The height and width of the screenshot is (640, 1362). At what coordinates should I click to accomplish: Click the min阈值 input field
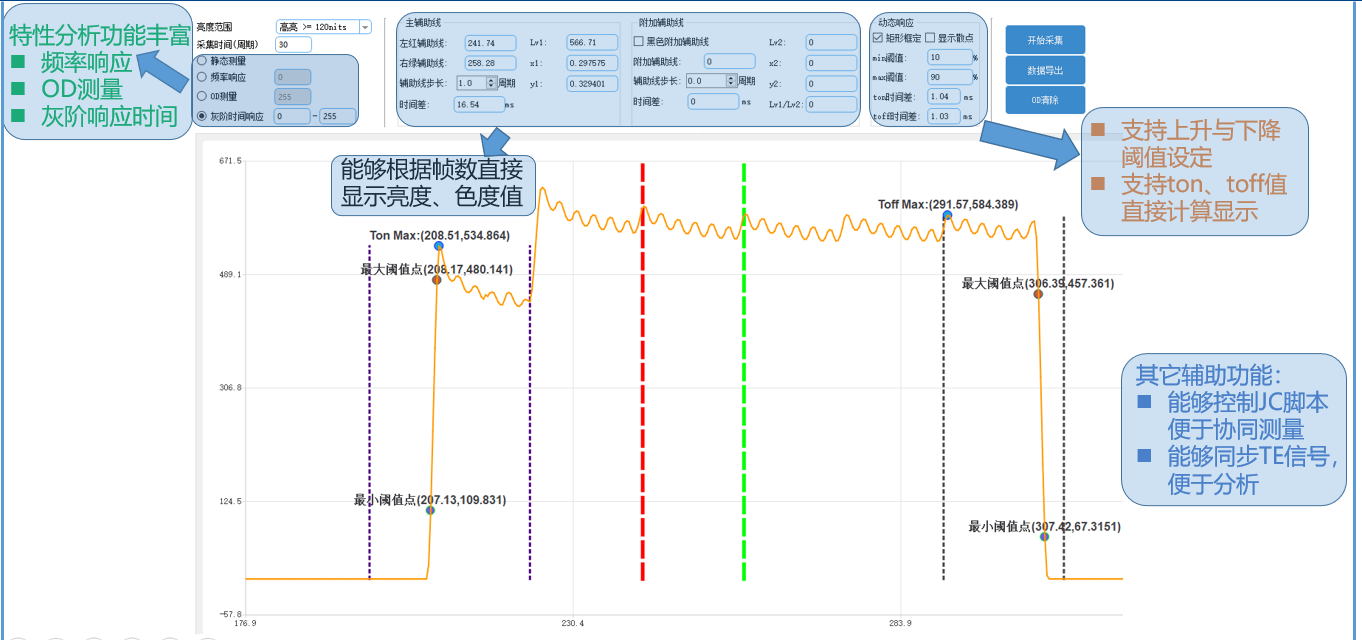948,58
